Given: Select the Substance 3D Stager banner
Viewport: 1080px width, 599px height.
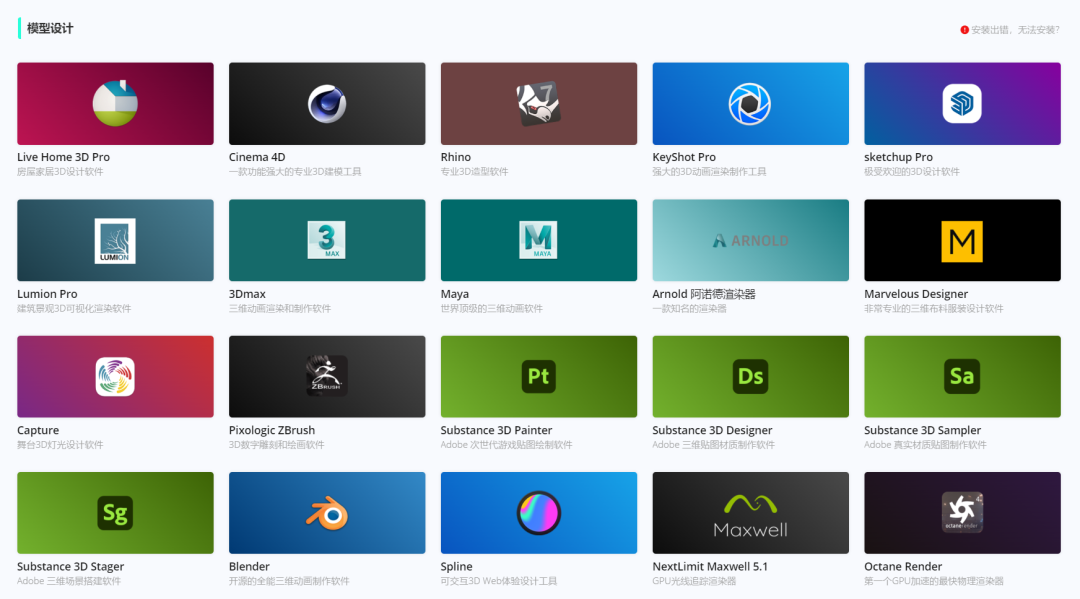Looking at the screenshot, I should (x=115, y=513).
